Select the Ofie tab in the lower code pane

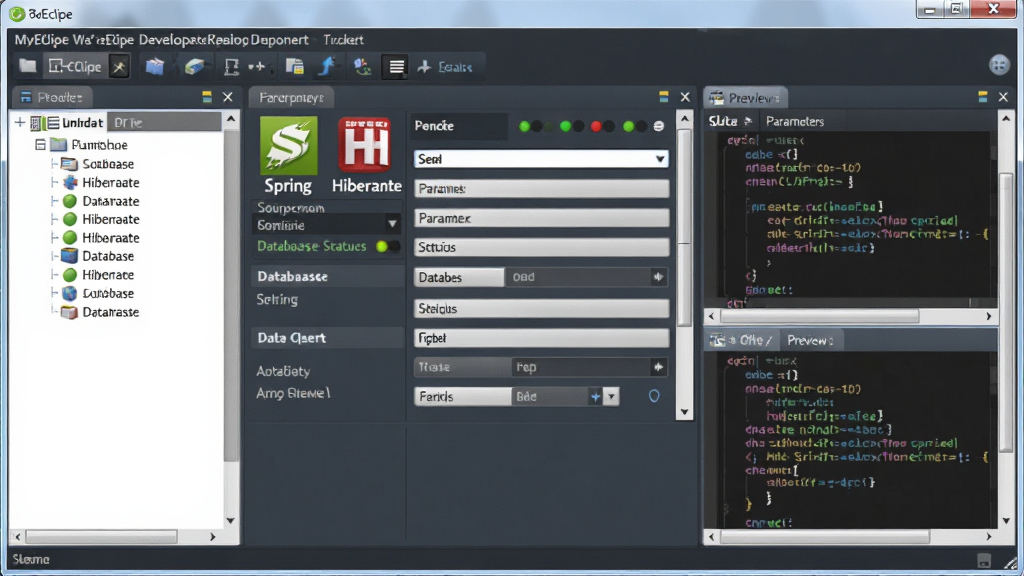(744, 340)
